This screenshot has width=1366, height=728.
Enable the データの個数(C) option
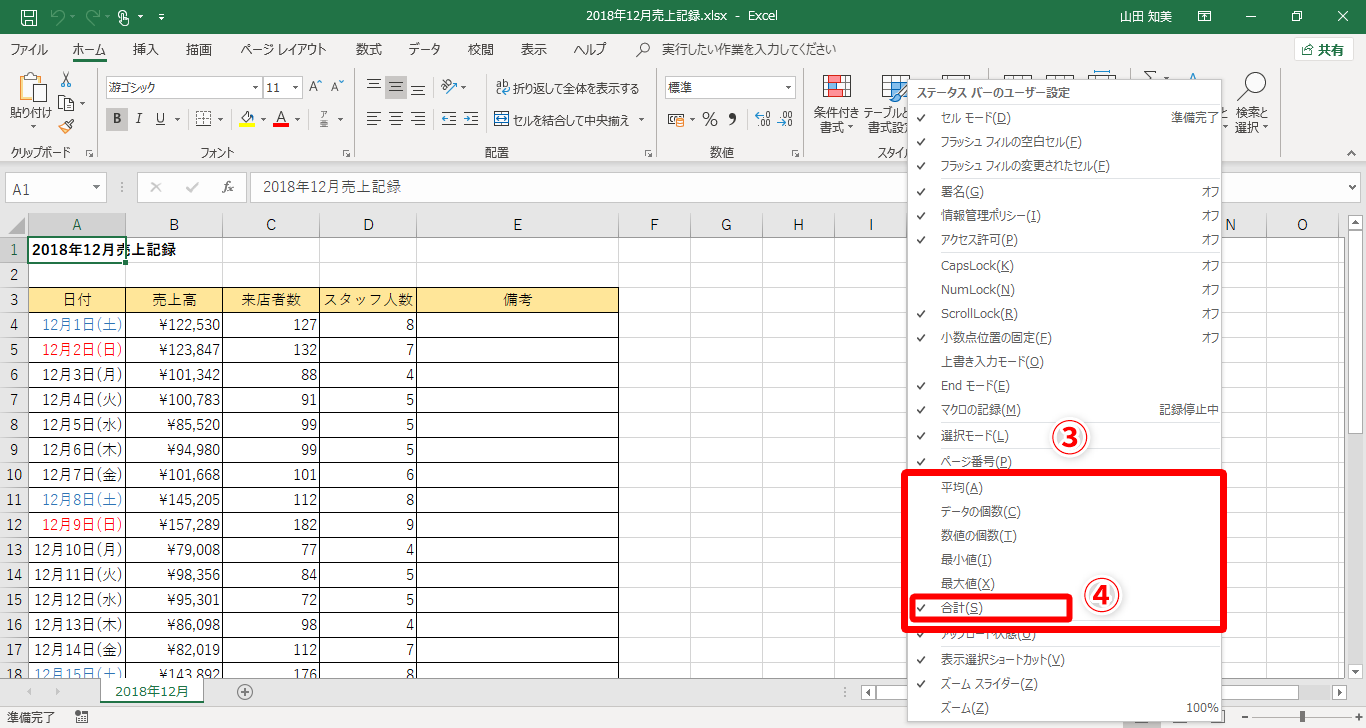1064,512
